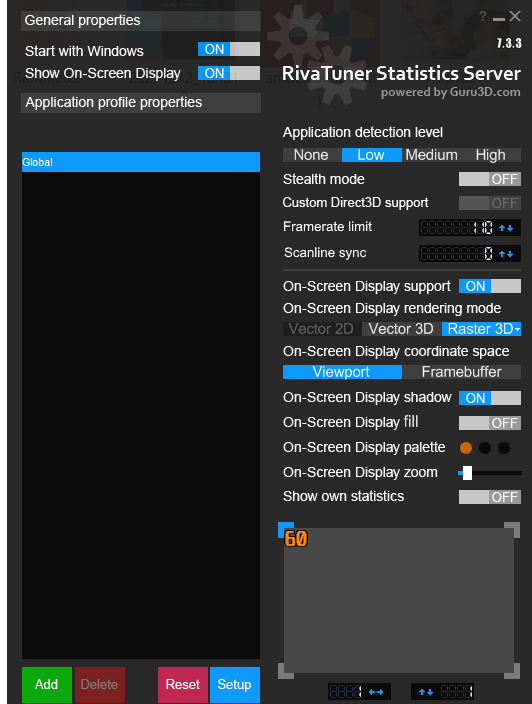Pick the third OSD palette color

point(504,448)
